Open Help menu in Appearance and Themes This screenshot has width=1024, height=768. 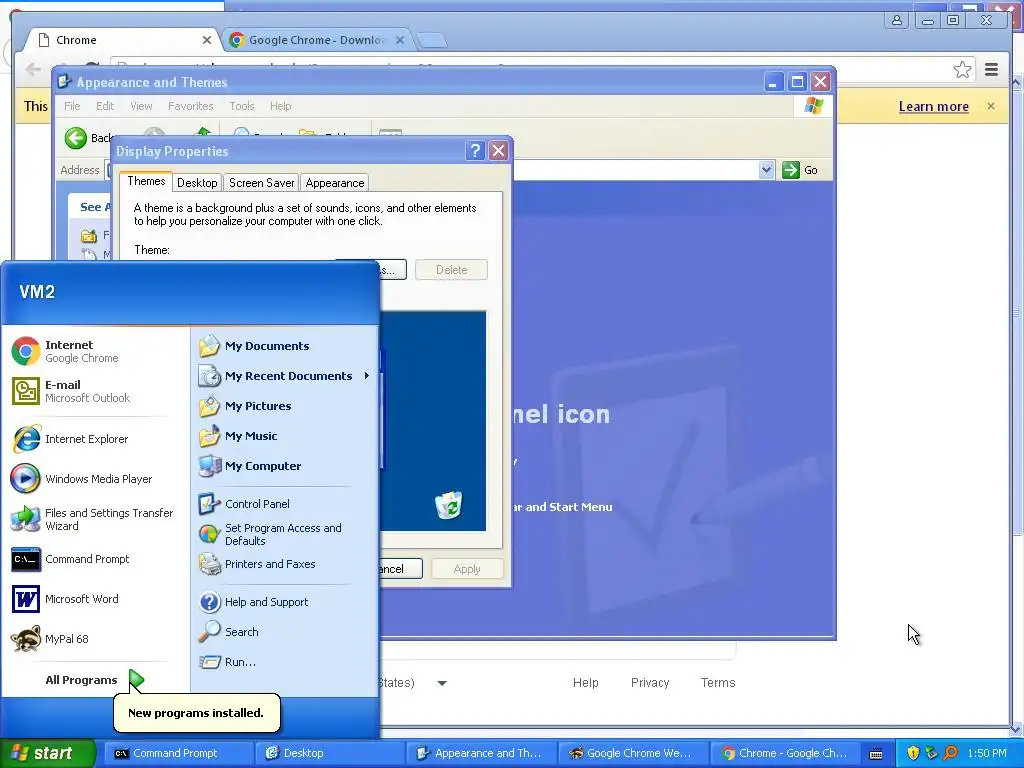281,106
